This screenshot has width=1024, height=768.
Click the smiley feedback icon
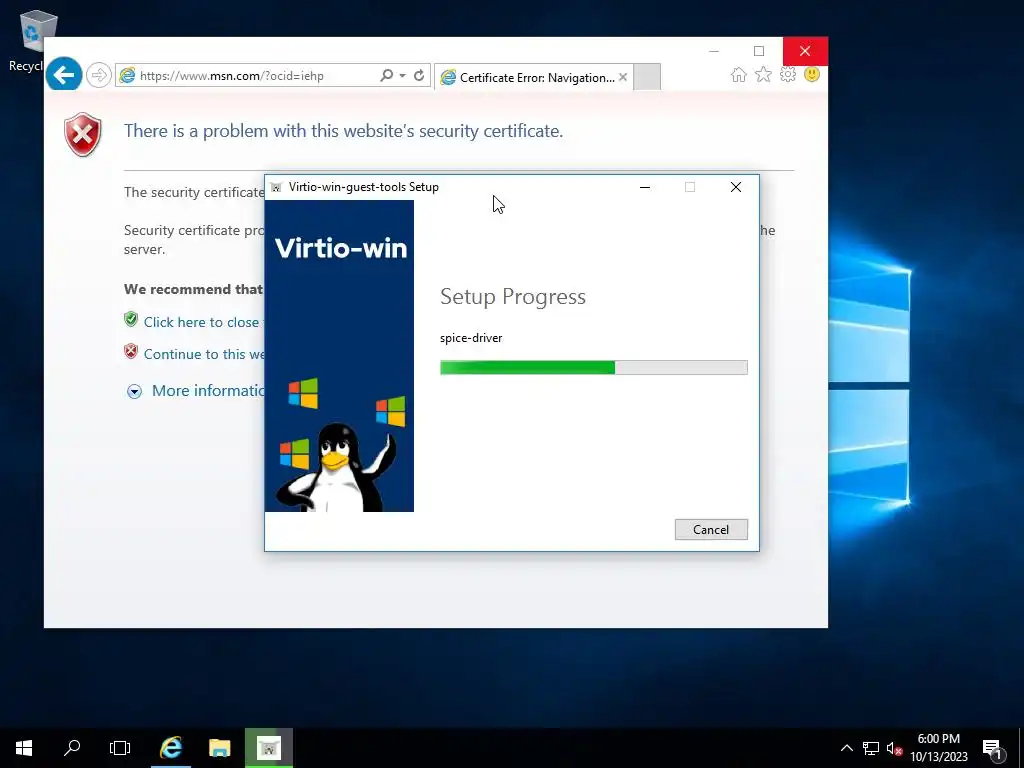coord(812,74)
